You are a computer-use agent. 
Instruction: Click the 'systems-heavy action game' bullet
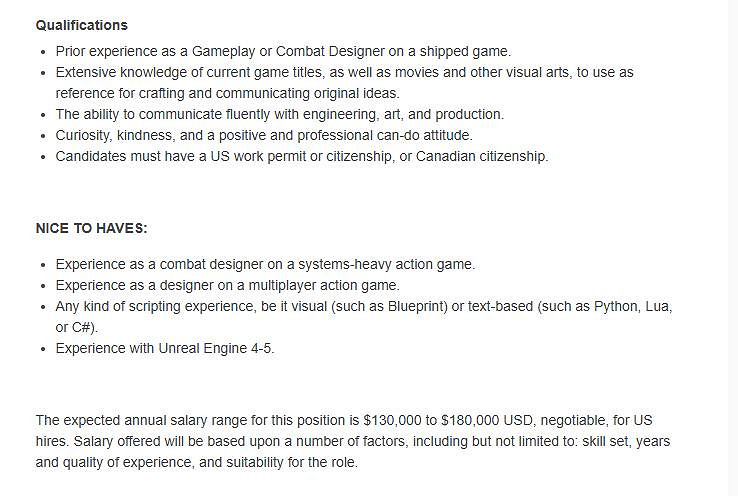pyautogui.click(x=265, y=265)
